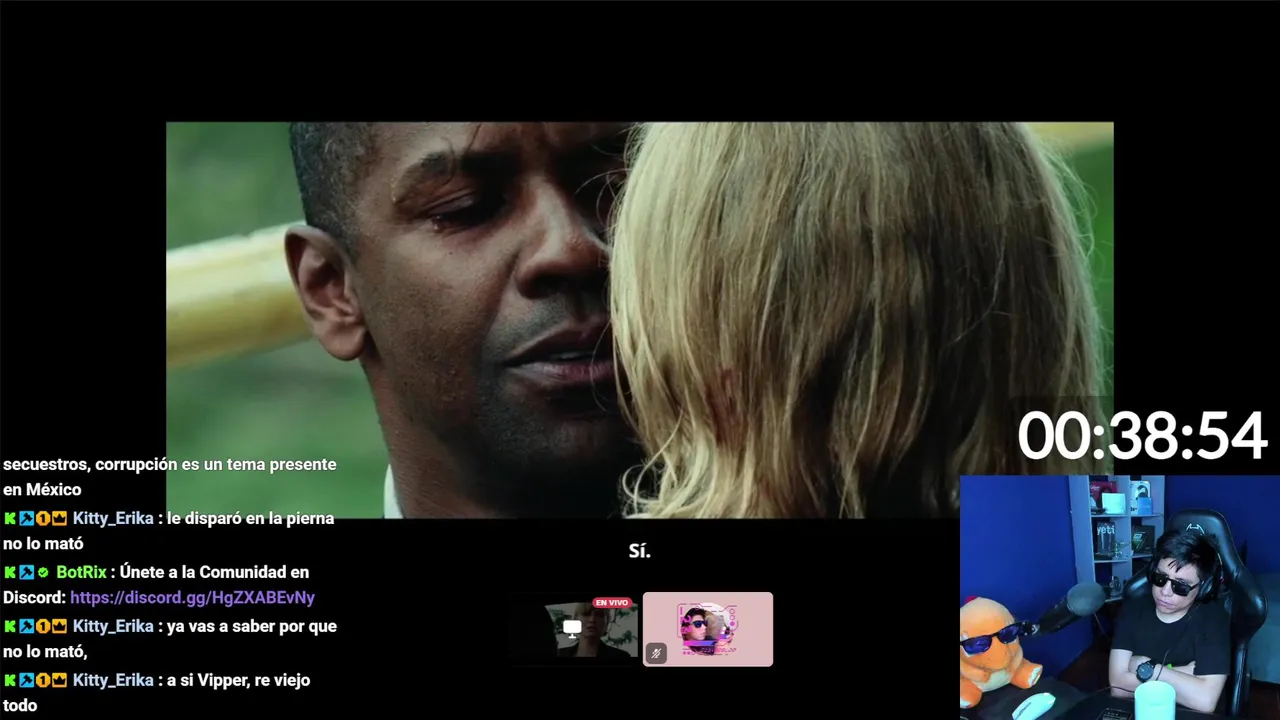Image resolution: width=1280 pixels, height=720 pixels.
Task: Click the EN VIVO live badge
Action: click(612, 603)
